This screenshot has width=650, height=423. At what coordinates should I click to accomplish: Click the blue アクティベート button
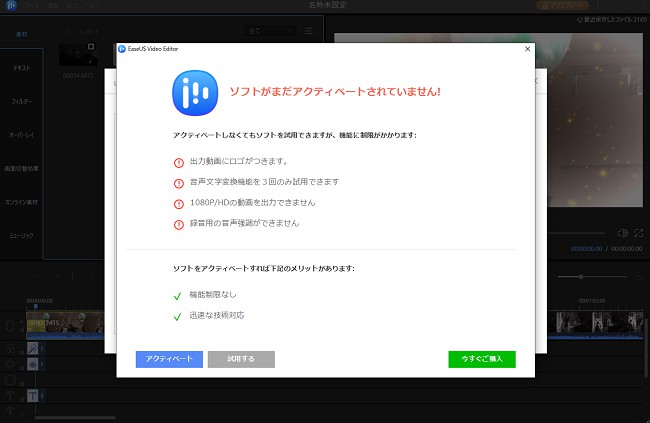(169, 359)
